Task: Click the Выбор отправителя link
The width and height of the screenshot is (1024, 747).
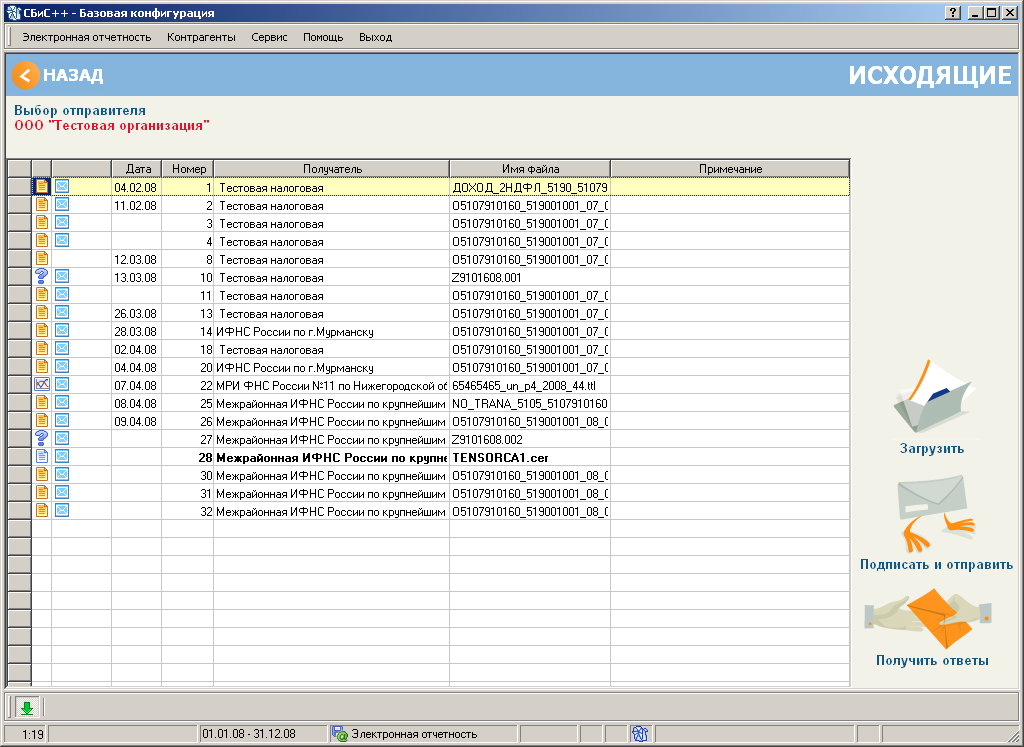Action: click(x=80, y=111)
